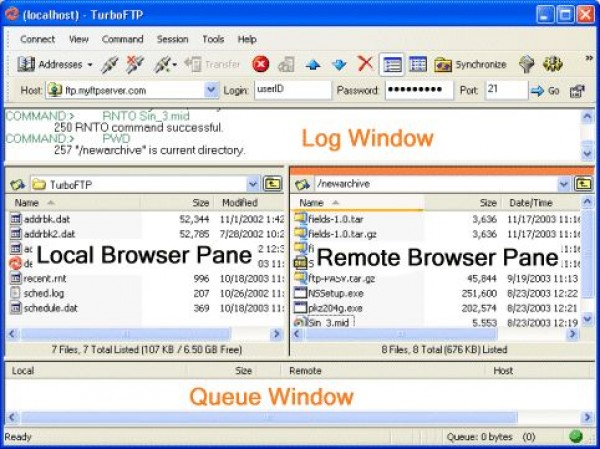Click the green connection status indicator

[x=575, y=436]
